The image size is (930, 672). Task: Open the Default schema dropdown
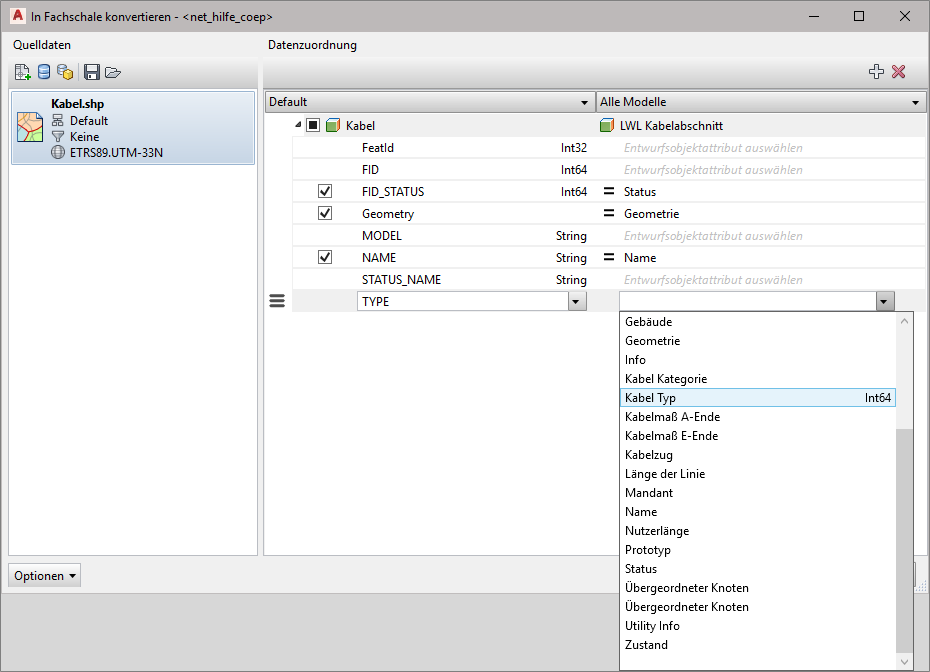coord(430,102)
